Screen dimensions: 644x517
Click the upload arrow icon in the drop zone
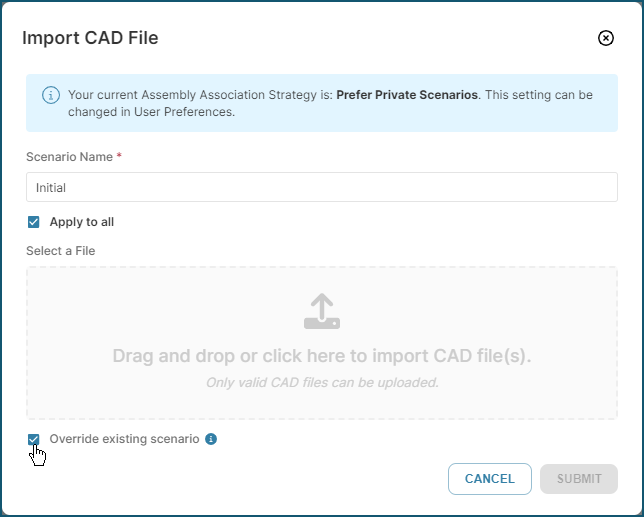[322, 311]
